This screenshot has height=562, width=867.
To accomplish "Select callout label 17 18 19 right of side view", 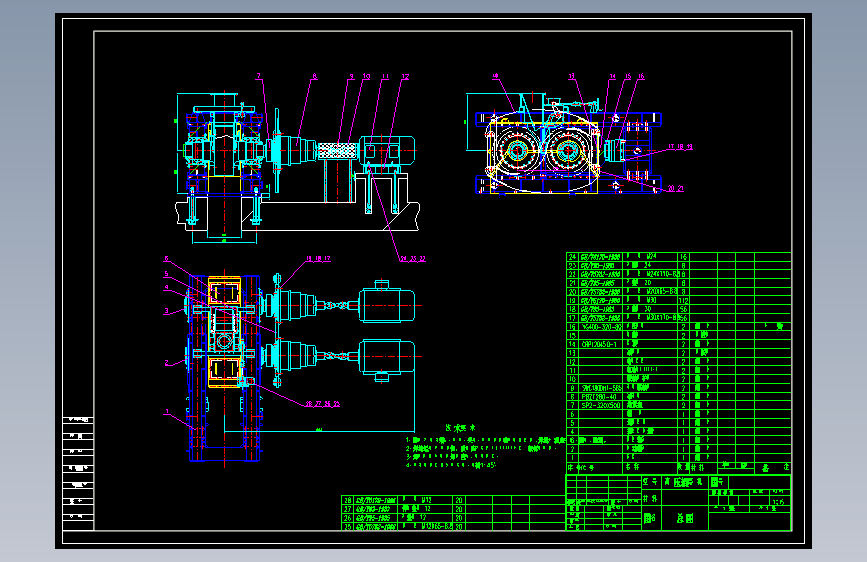I will click(680, 147).
